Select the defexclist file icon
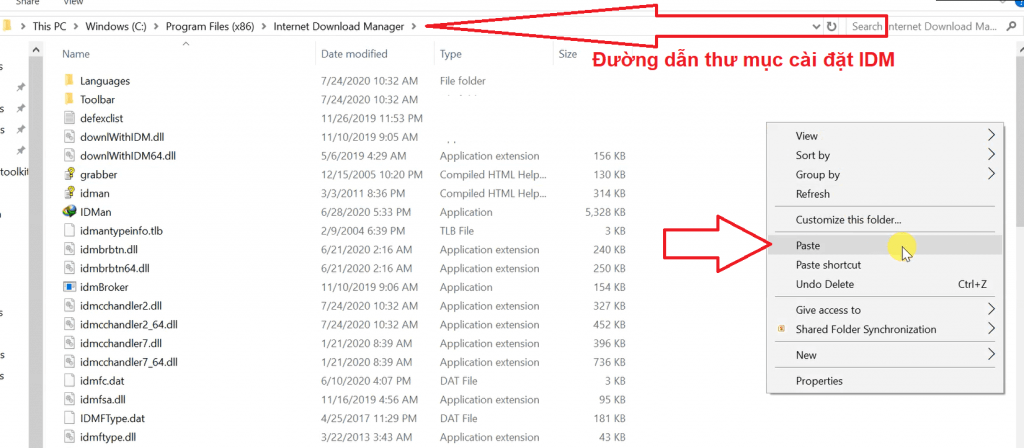Viewport: 1024px width, 448px height. (69, 118)
